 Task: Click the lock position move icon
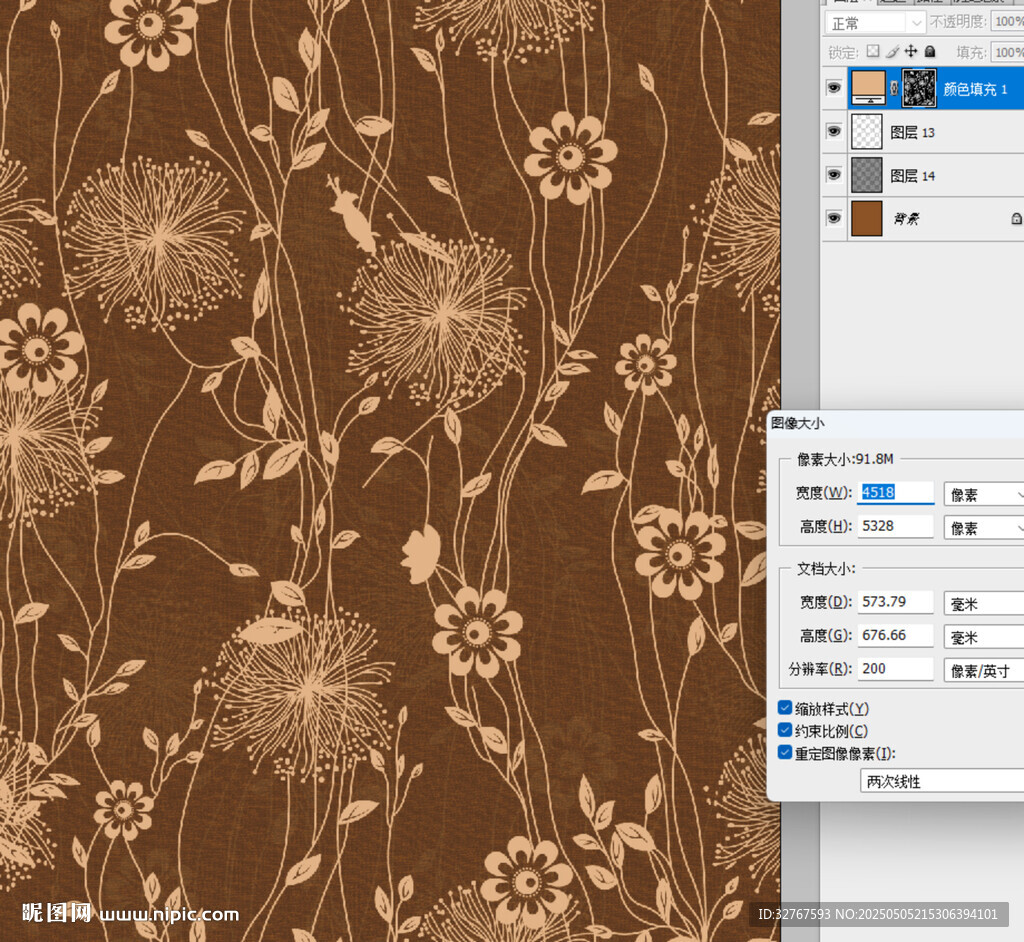click(911, 51)
